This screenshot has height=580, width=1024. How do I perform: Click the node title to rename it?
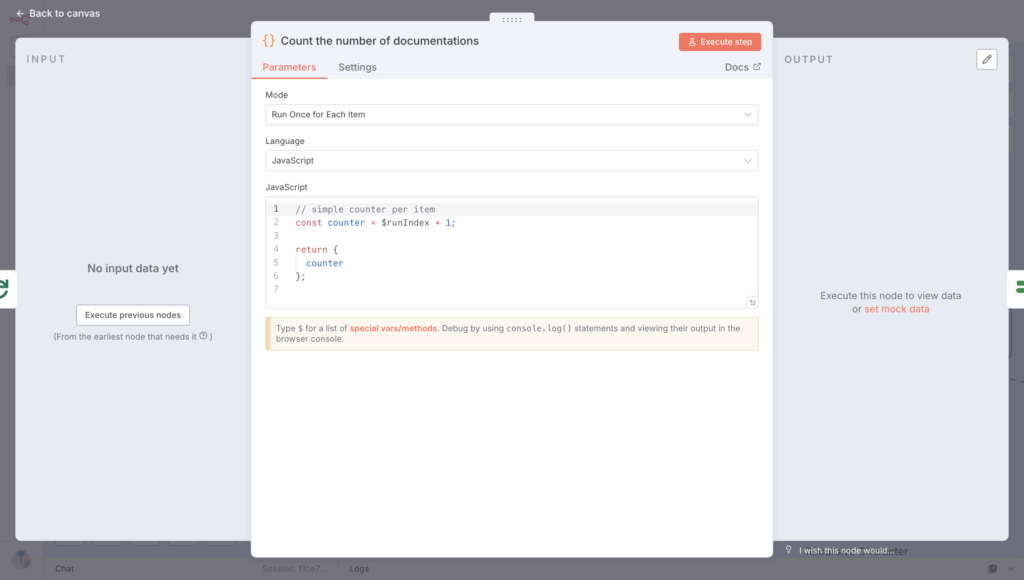(379, 41)
